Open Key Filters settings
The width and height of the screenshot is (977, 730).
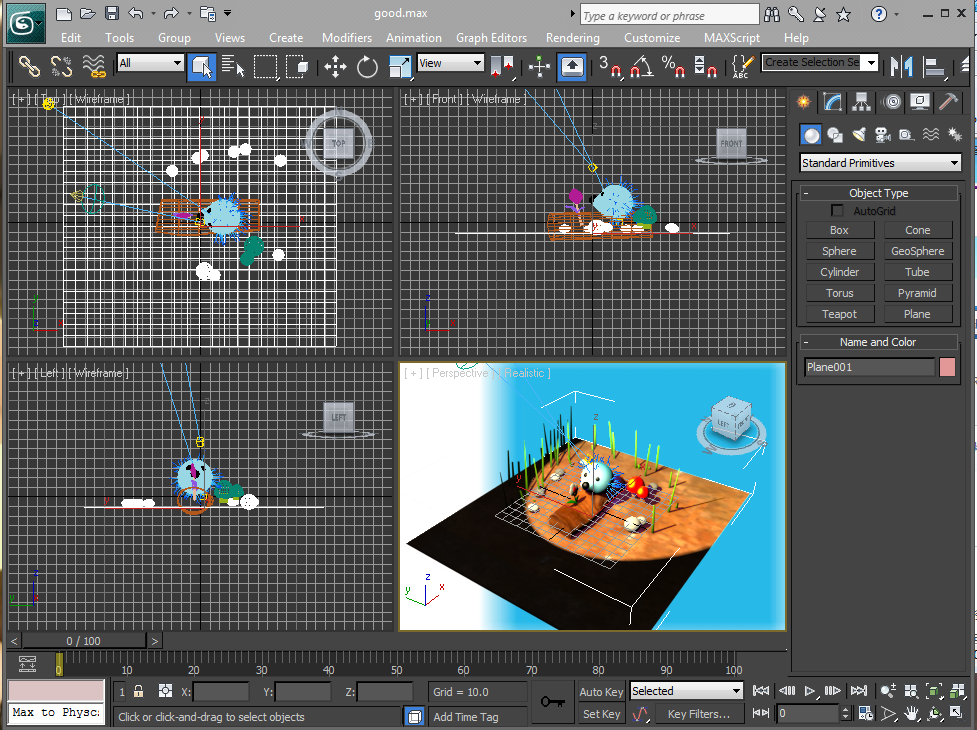tap(698, 714)
